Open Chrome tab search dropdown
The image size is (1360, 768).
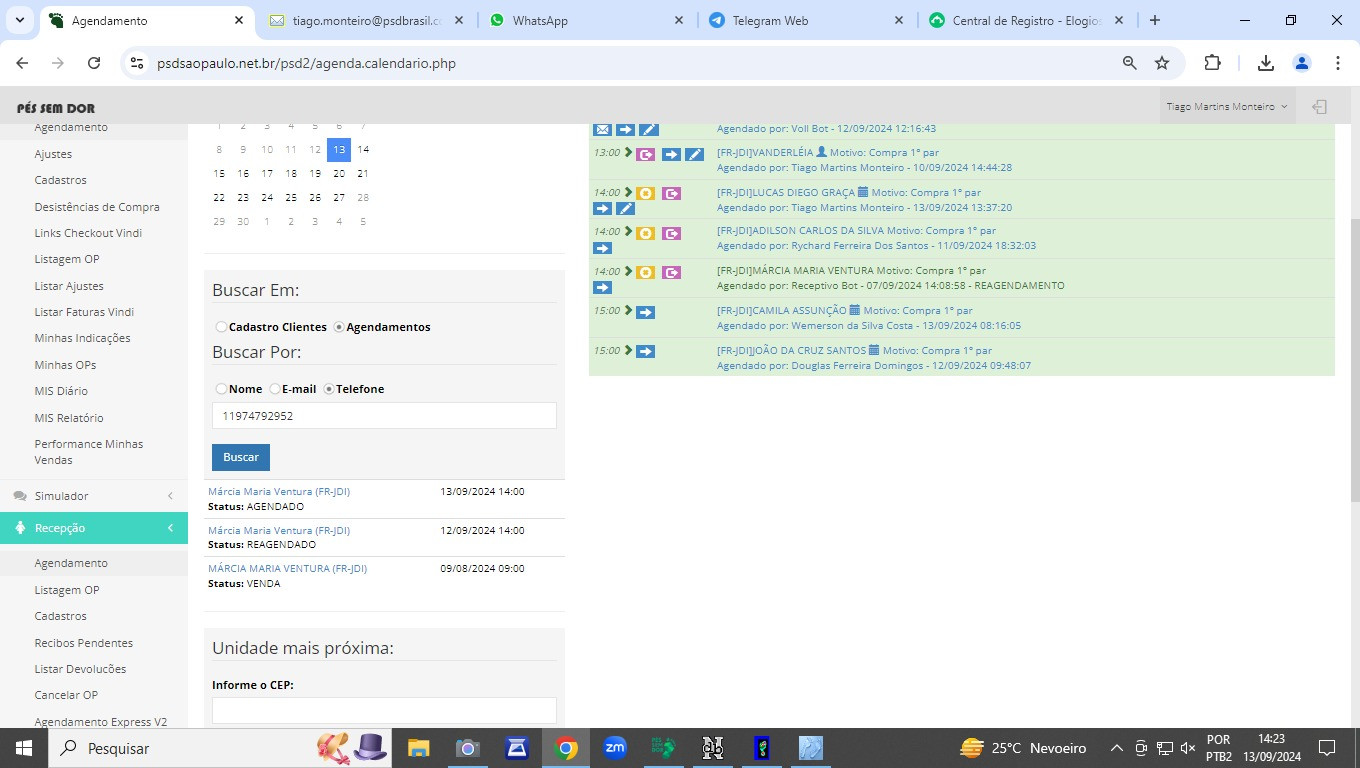(x=19, y=20)
